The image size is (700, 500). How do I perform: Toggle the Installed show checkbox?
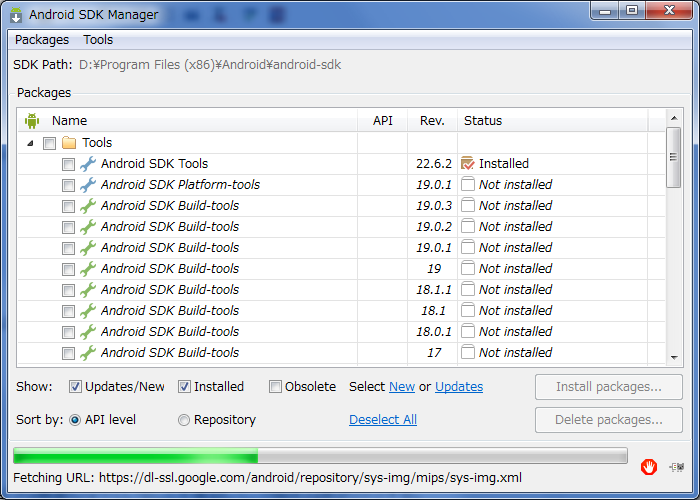[184, 387]
